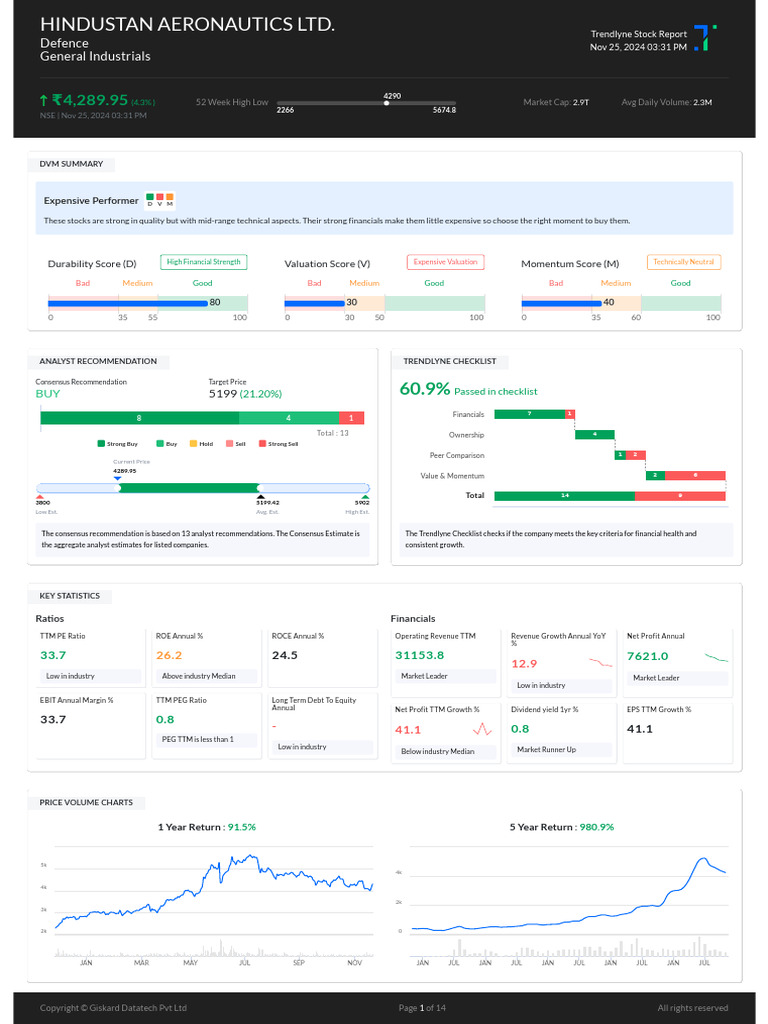Click the HINDUSTAN AERONAUTICS LTD. title
The image size is (768, 1024).
coord(187,24)
